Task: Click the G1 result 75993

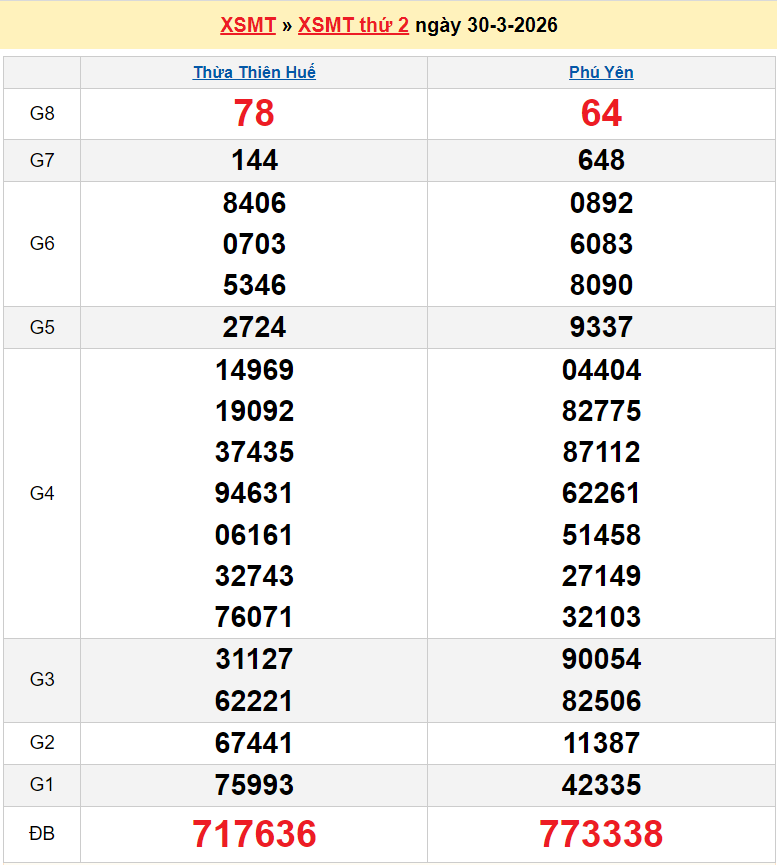Action: (254, 785)
